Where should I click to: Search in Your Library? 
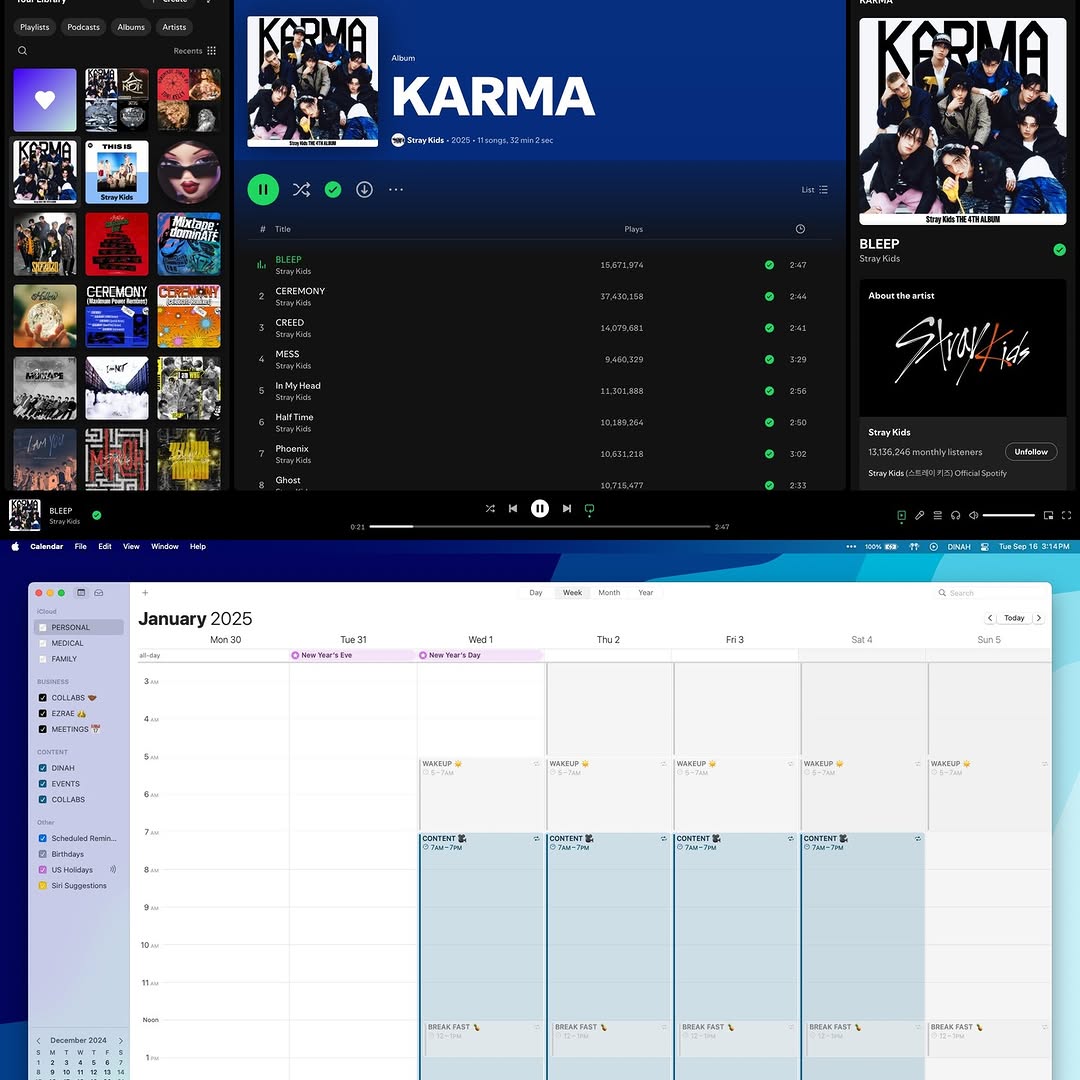pyautogui.click(x=23, y=50)
